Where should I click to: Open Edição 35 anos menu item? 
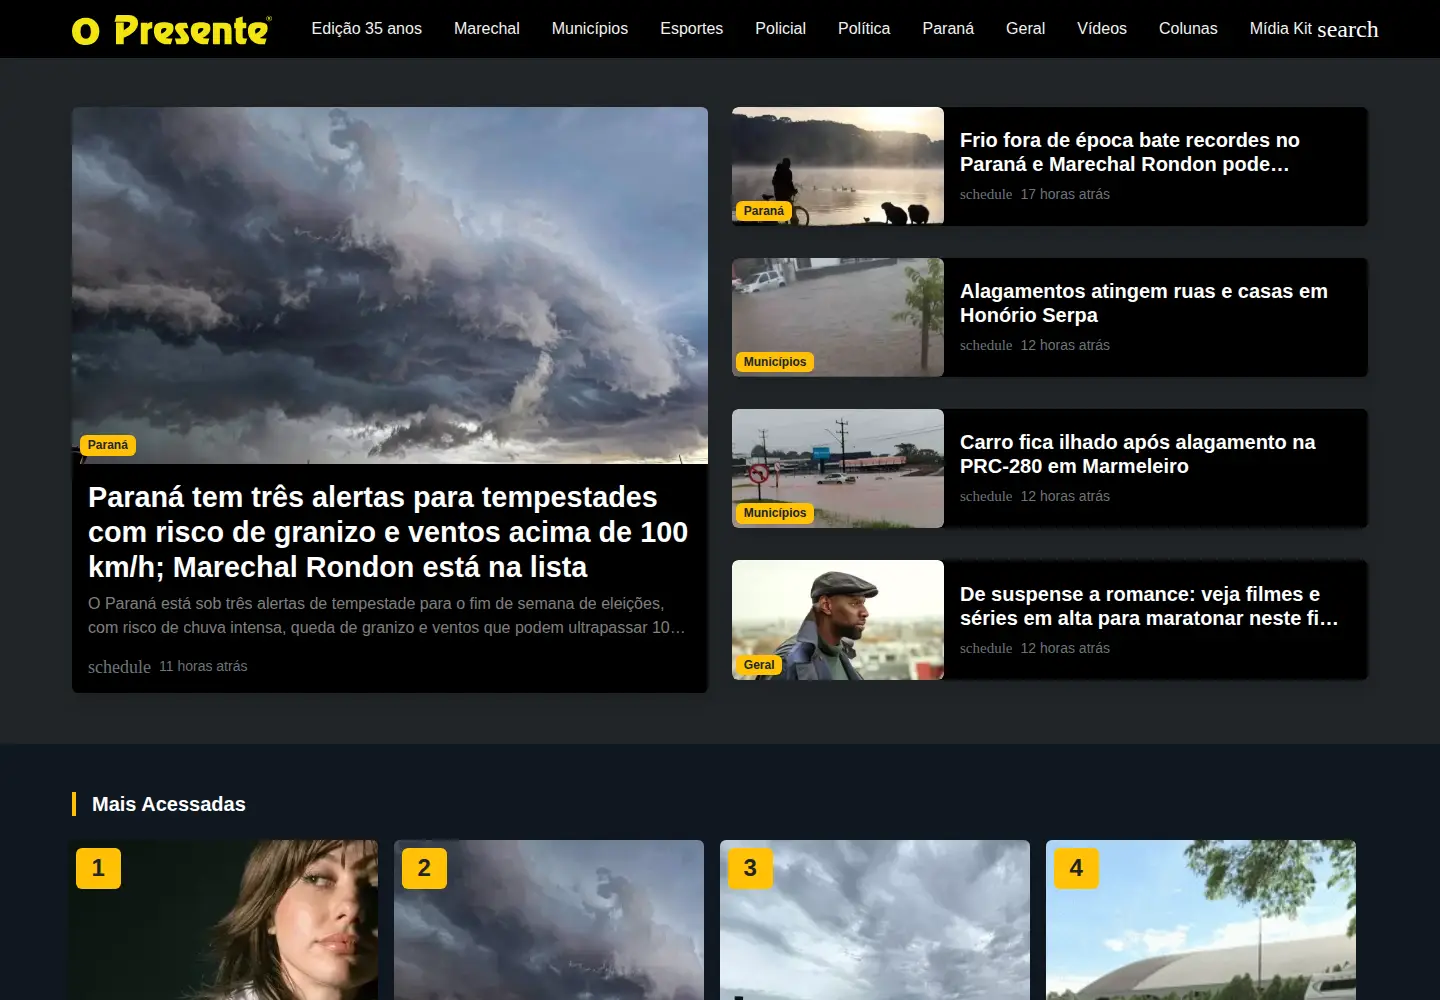click(x=366, y=29)
